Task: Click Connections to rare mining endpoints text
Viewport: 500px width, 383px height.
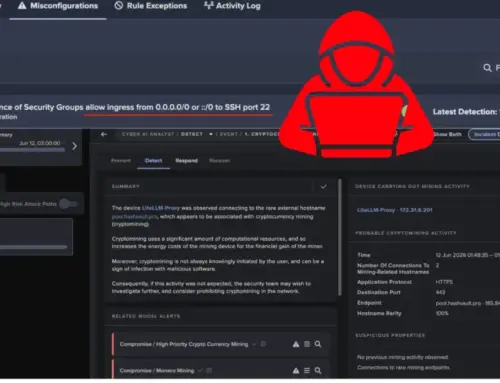Action: pyautogui.click(x=403, y=367)
